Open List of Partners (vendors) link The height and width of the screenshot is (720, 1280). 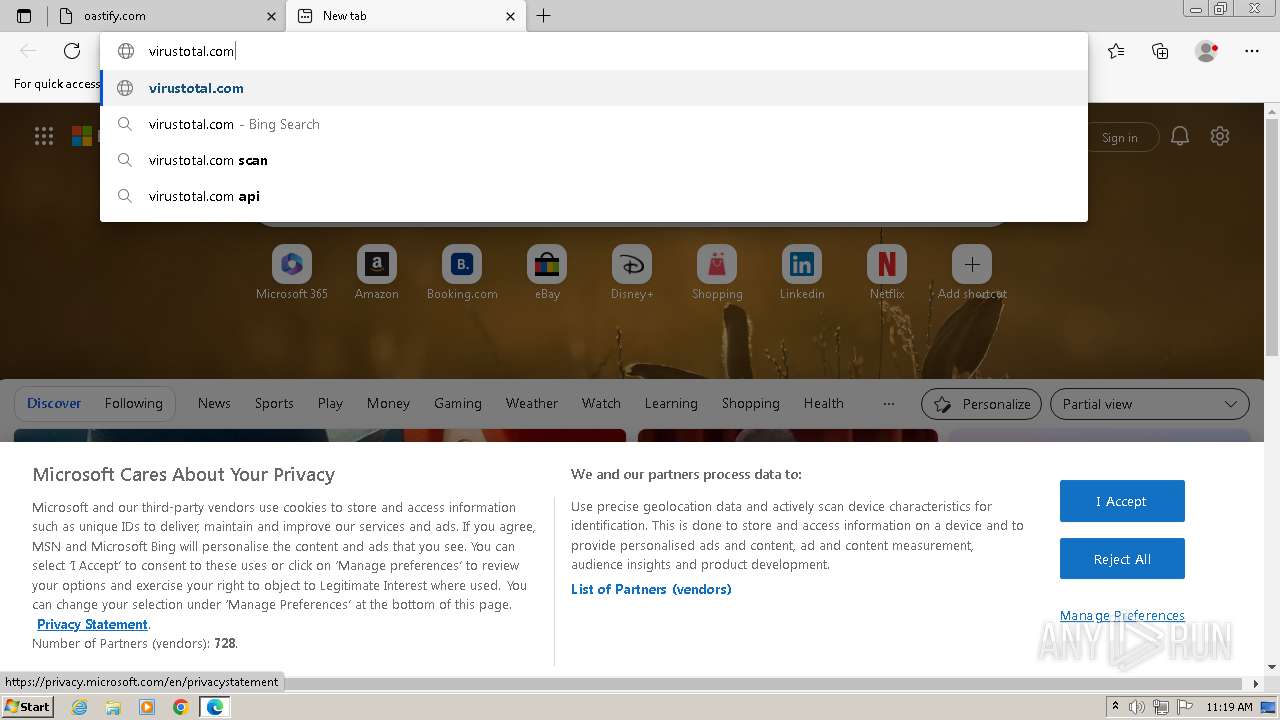tap(651, 589)
